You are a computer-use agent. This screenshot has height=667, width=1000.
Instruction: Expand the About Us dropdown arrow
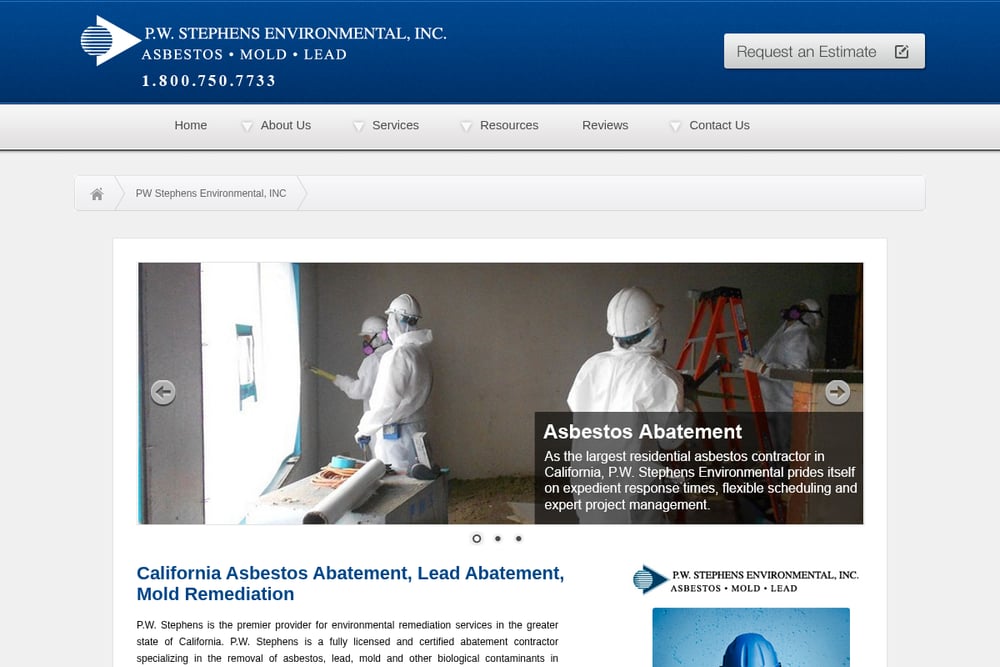click(x=247, y=126)
